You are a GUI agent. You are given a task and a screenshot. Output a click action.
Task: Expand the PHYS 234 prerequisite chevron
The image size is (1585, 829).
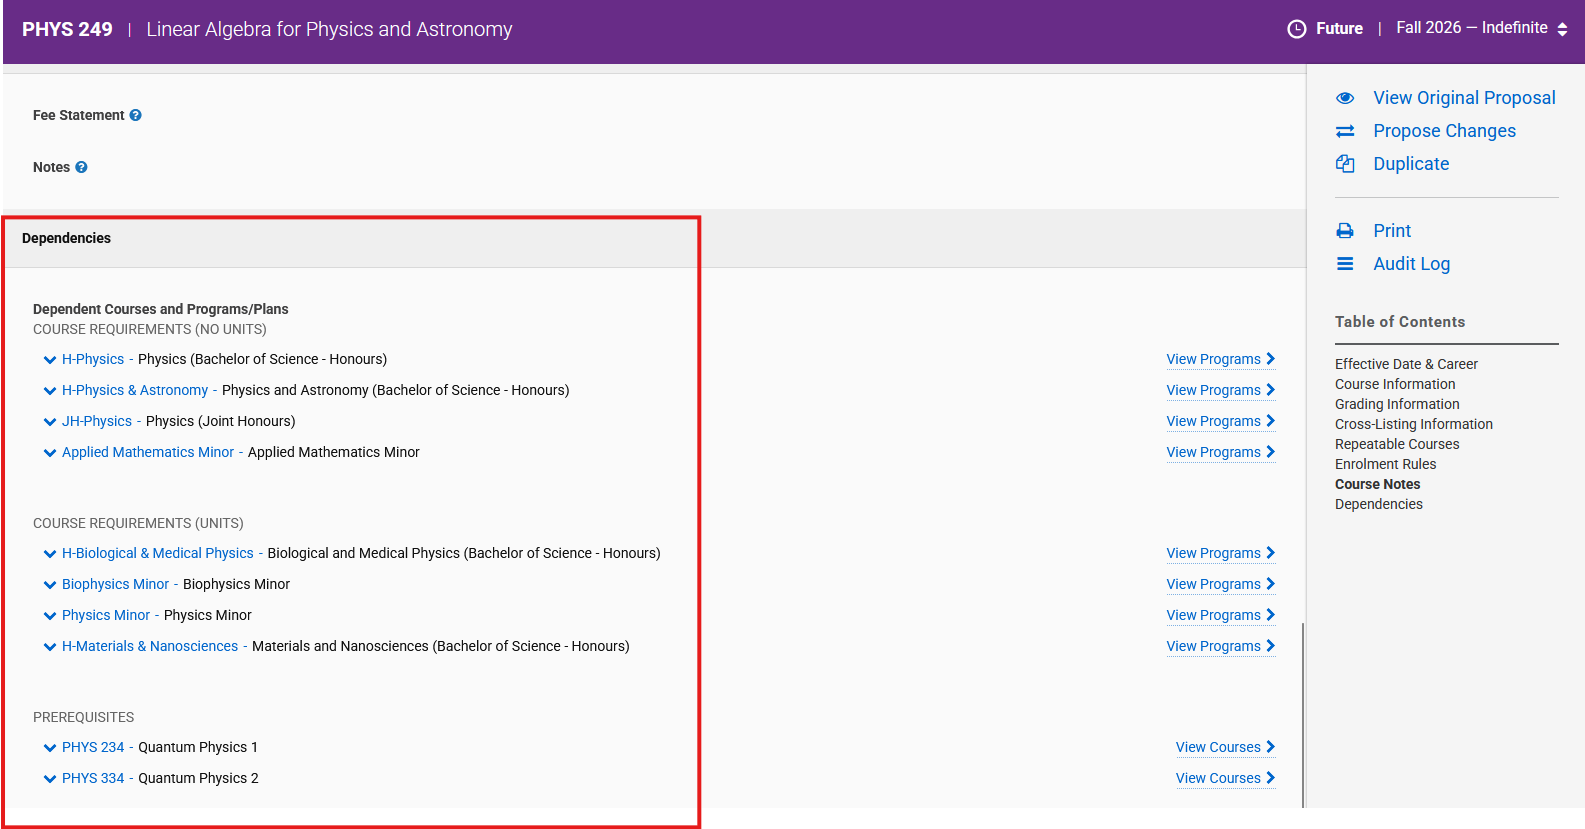point(50,748)
